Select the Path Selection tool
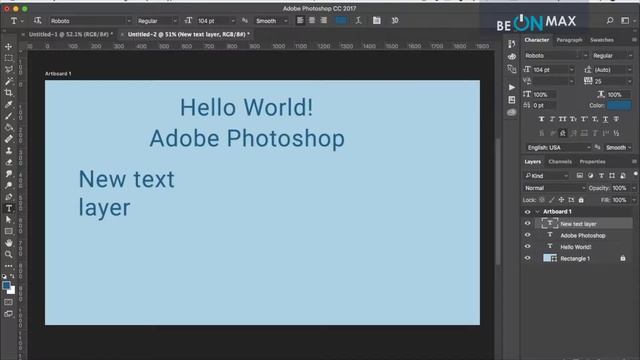Screen dimensions: 640x360 point(9,220)
